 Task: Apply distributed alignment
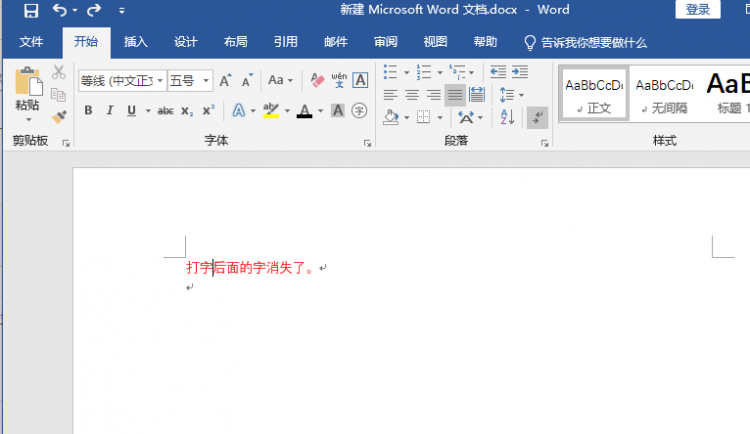pyautogui.click(x=477, y=95)
